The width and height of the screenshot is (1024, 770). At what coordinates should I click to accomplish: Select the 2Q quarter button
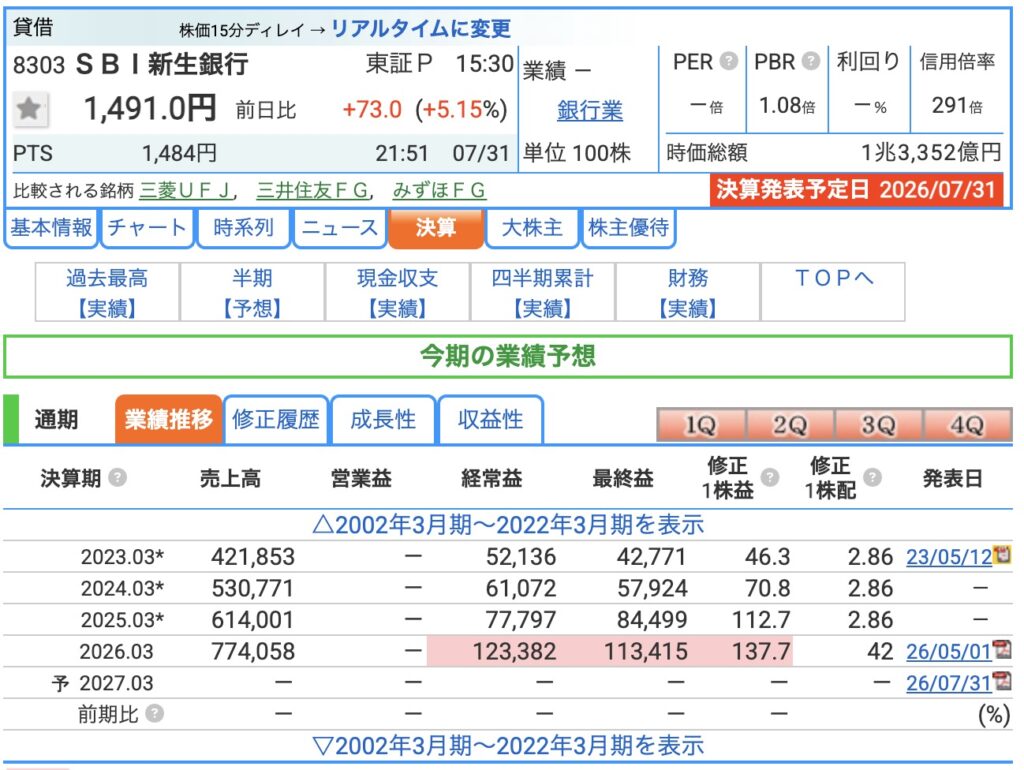(x=790, y=425)
